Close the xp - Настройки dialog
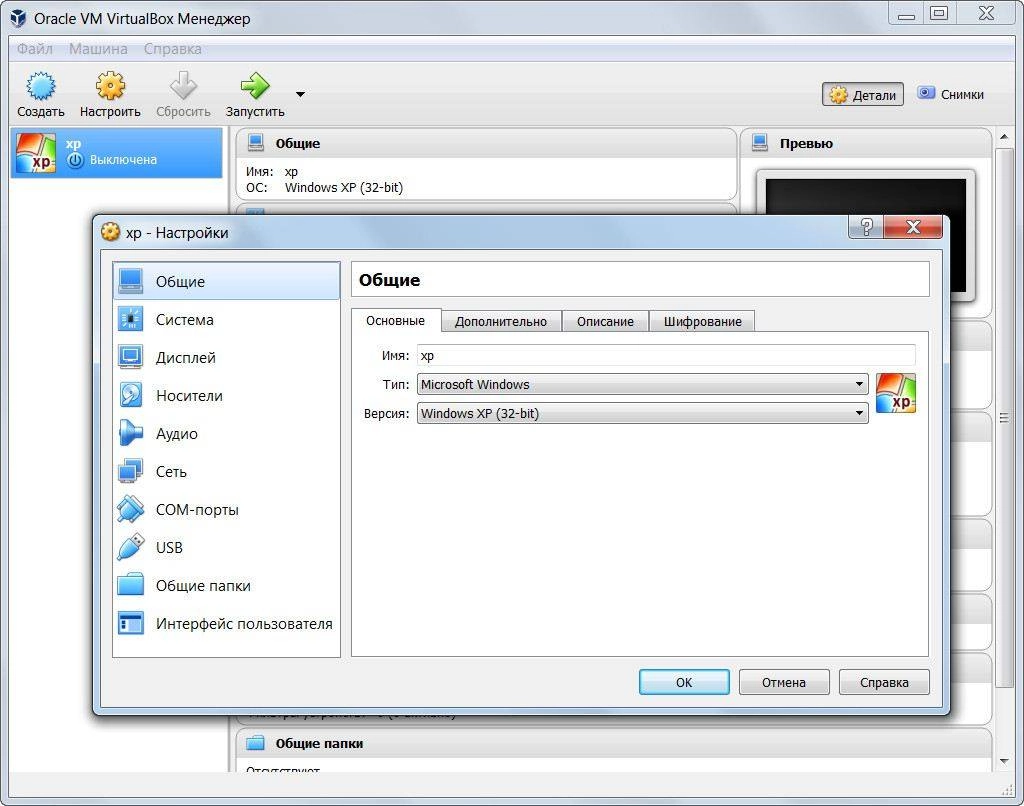Viewport: 1024px width, 806px height. click(913, 227)
